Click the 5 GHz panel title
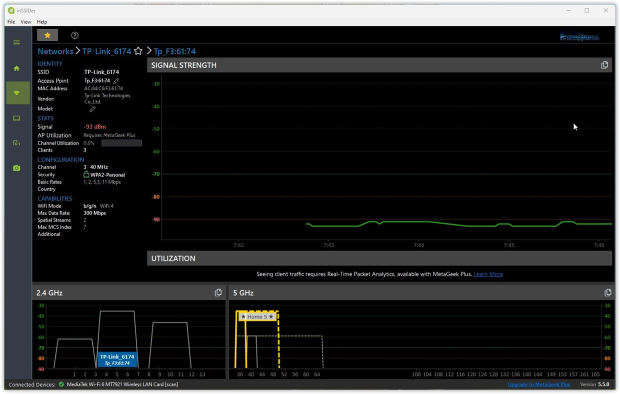 243,293
